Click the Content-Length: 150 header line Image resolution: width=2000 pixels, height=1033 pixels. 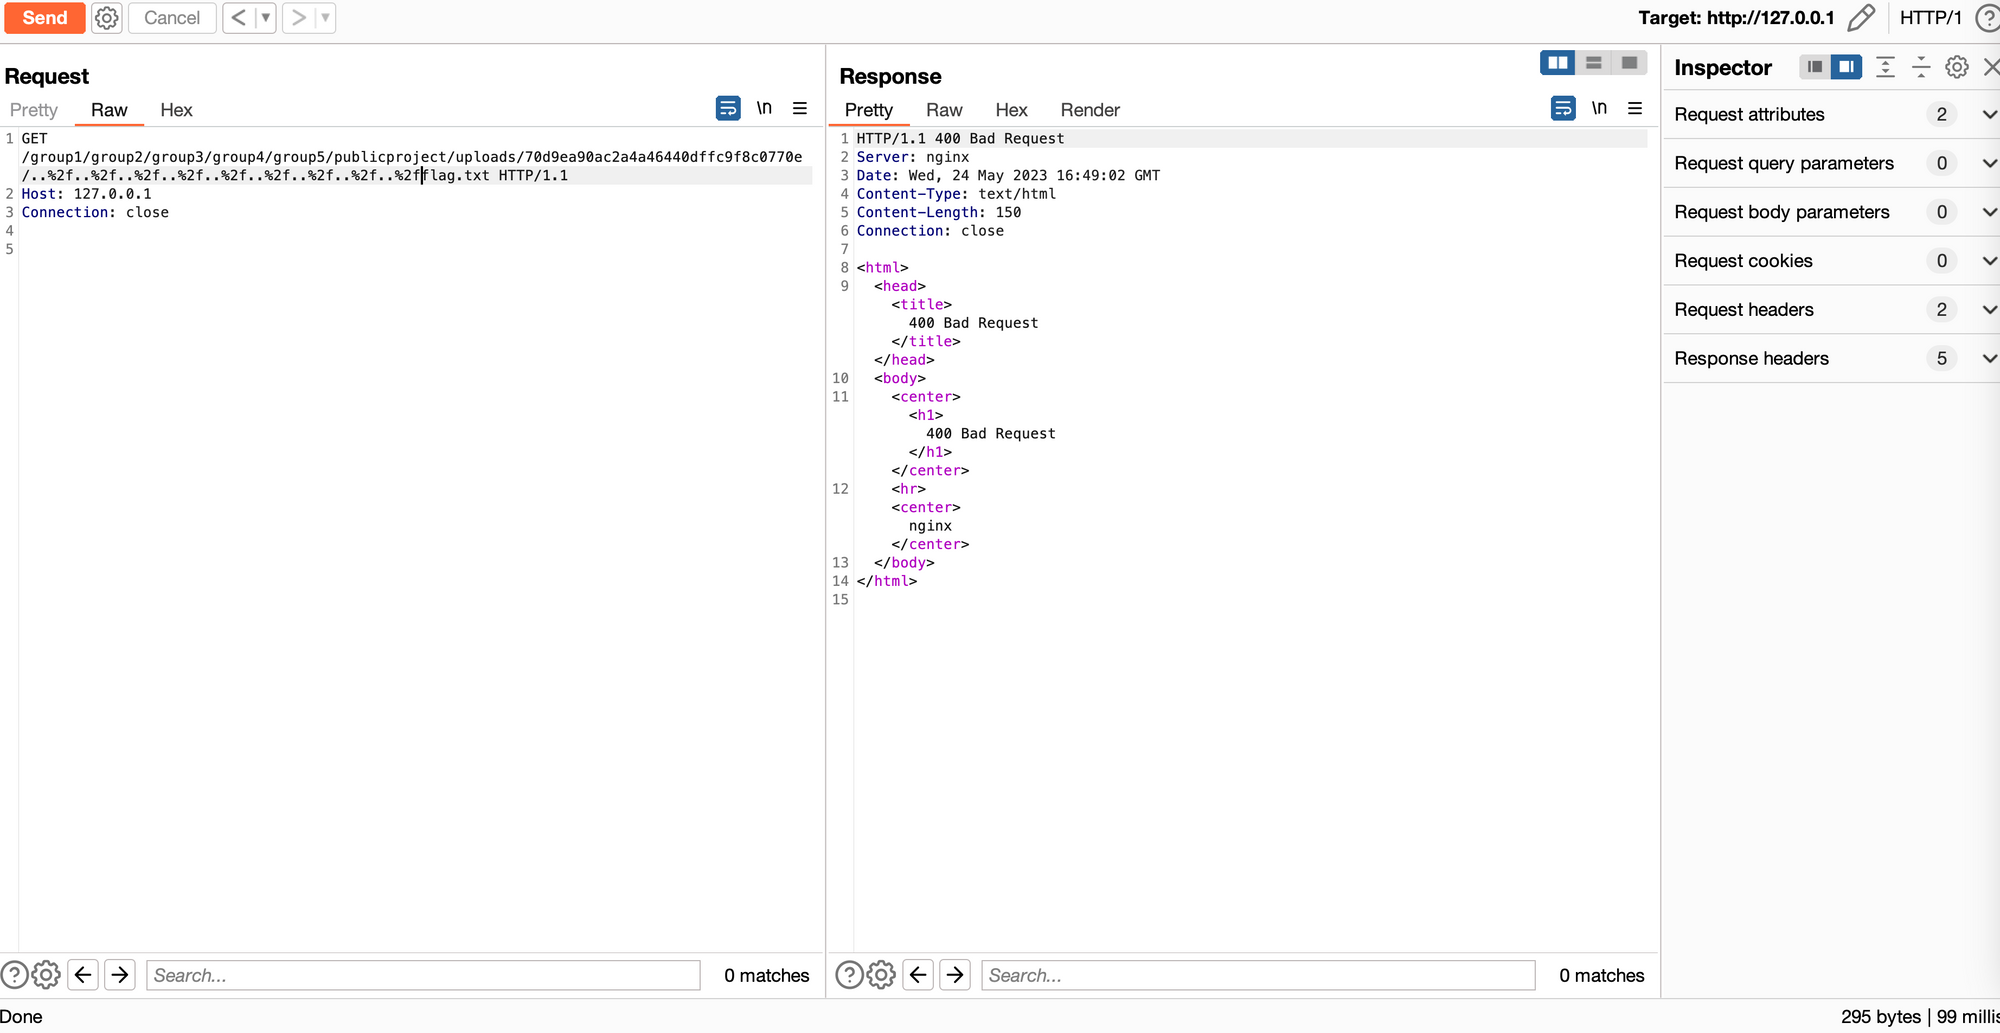939,212
